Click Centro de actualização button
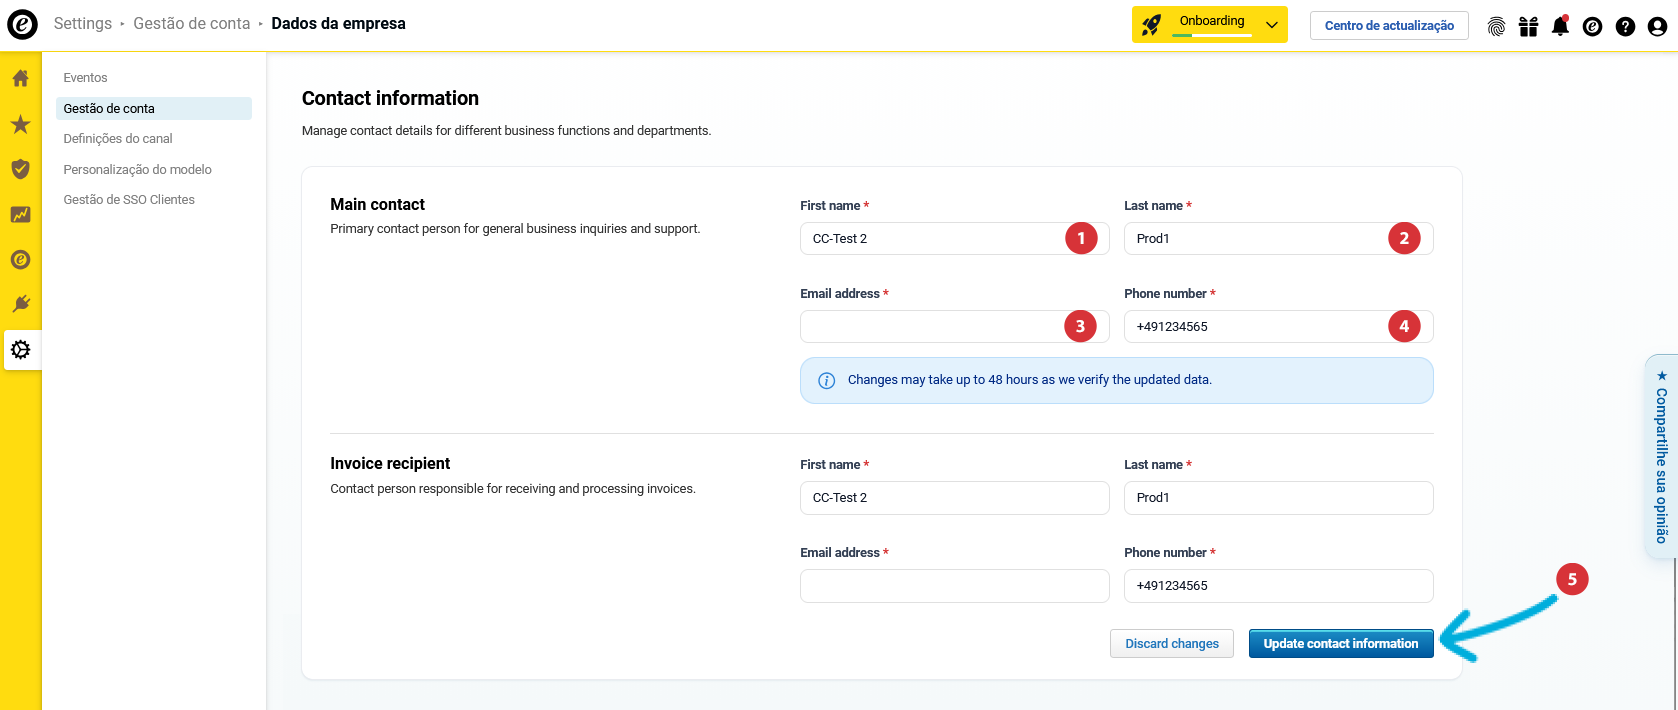Screen dimensions: 1678x710 (1389, 26)
